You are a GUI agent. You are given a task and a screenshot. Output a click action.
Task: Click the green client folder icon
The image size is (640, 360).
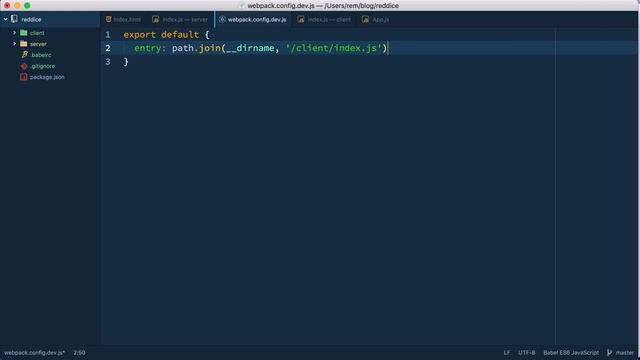(x=24, y=33)
